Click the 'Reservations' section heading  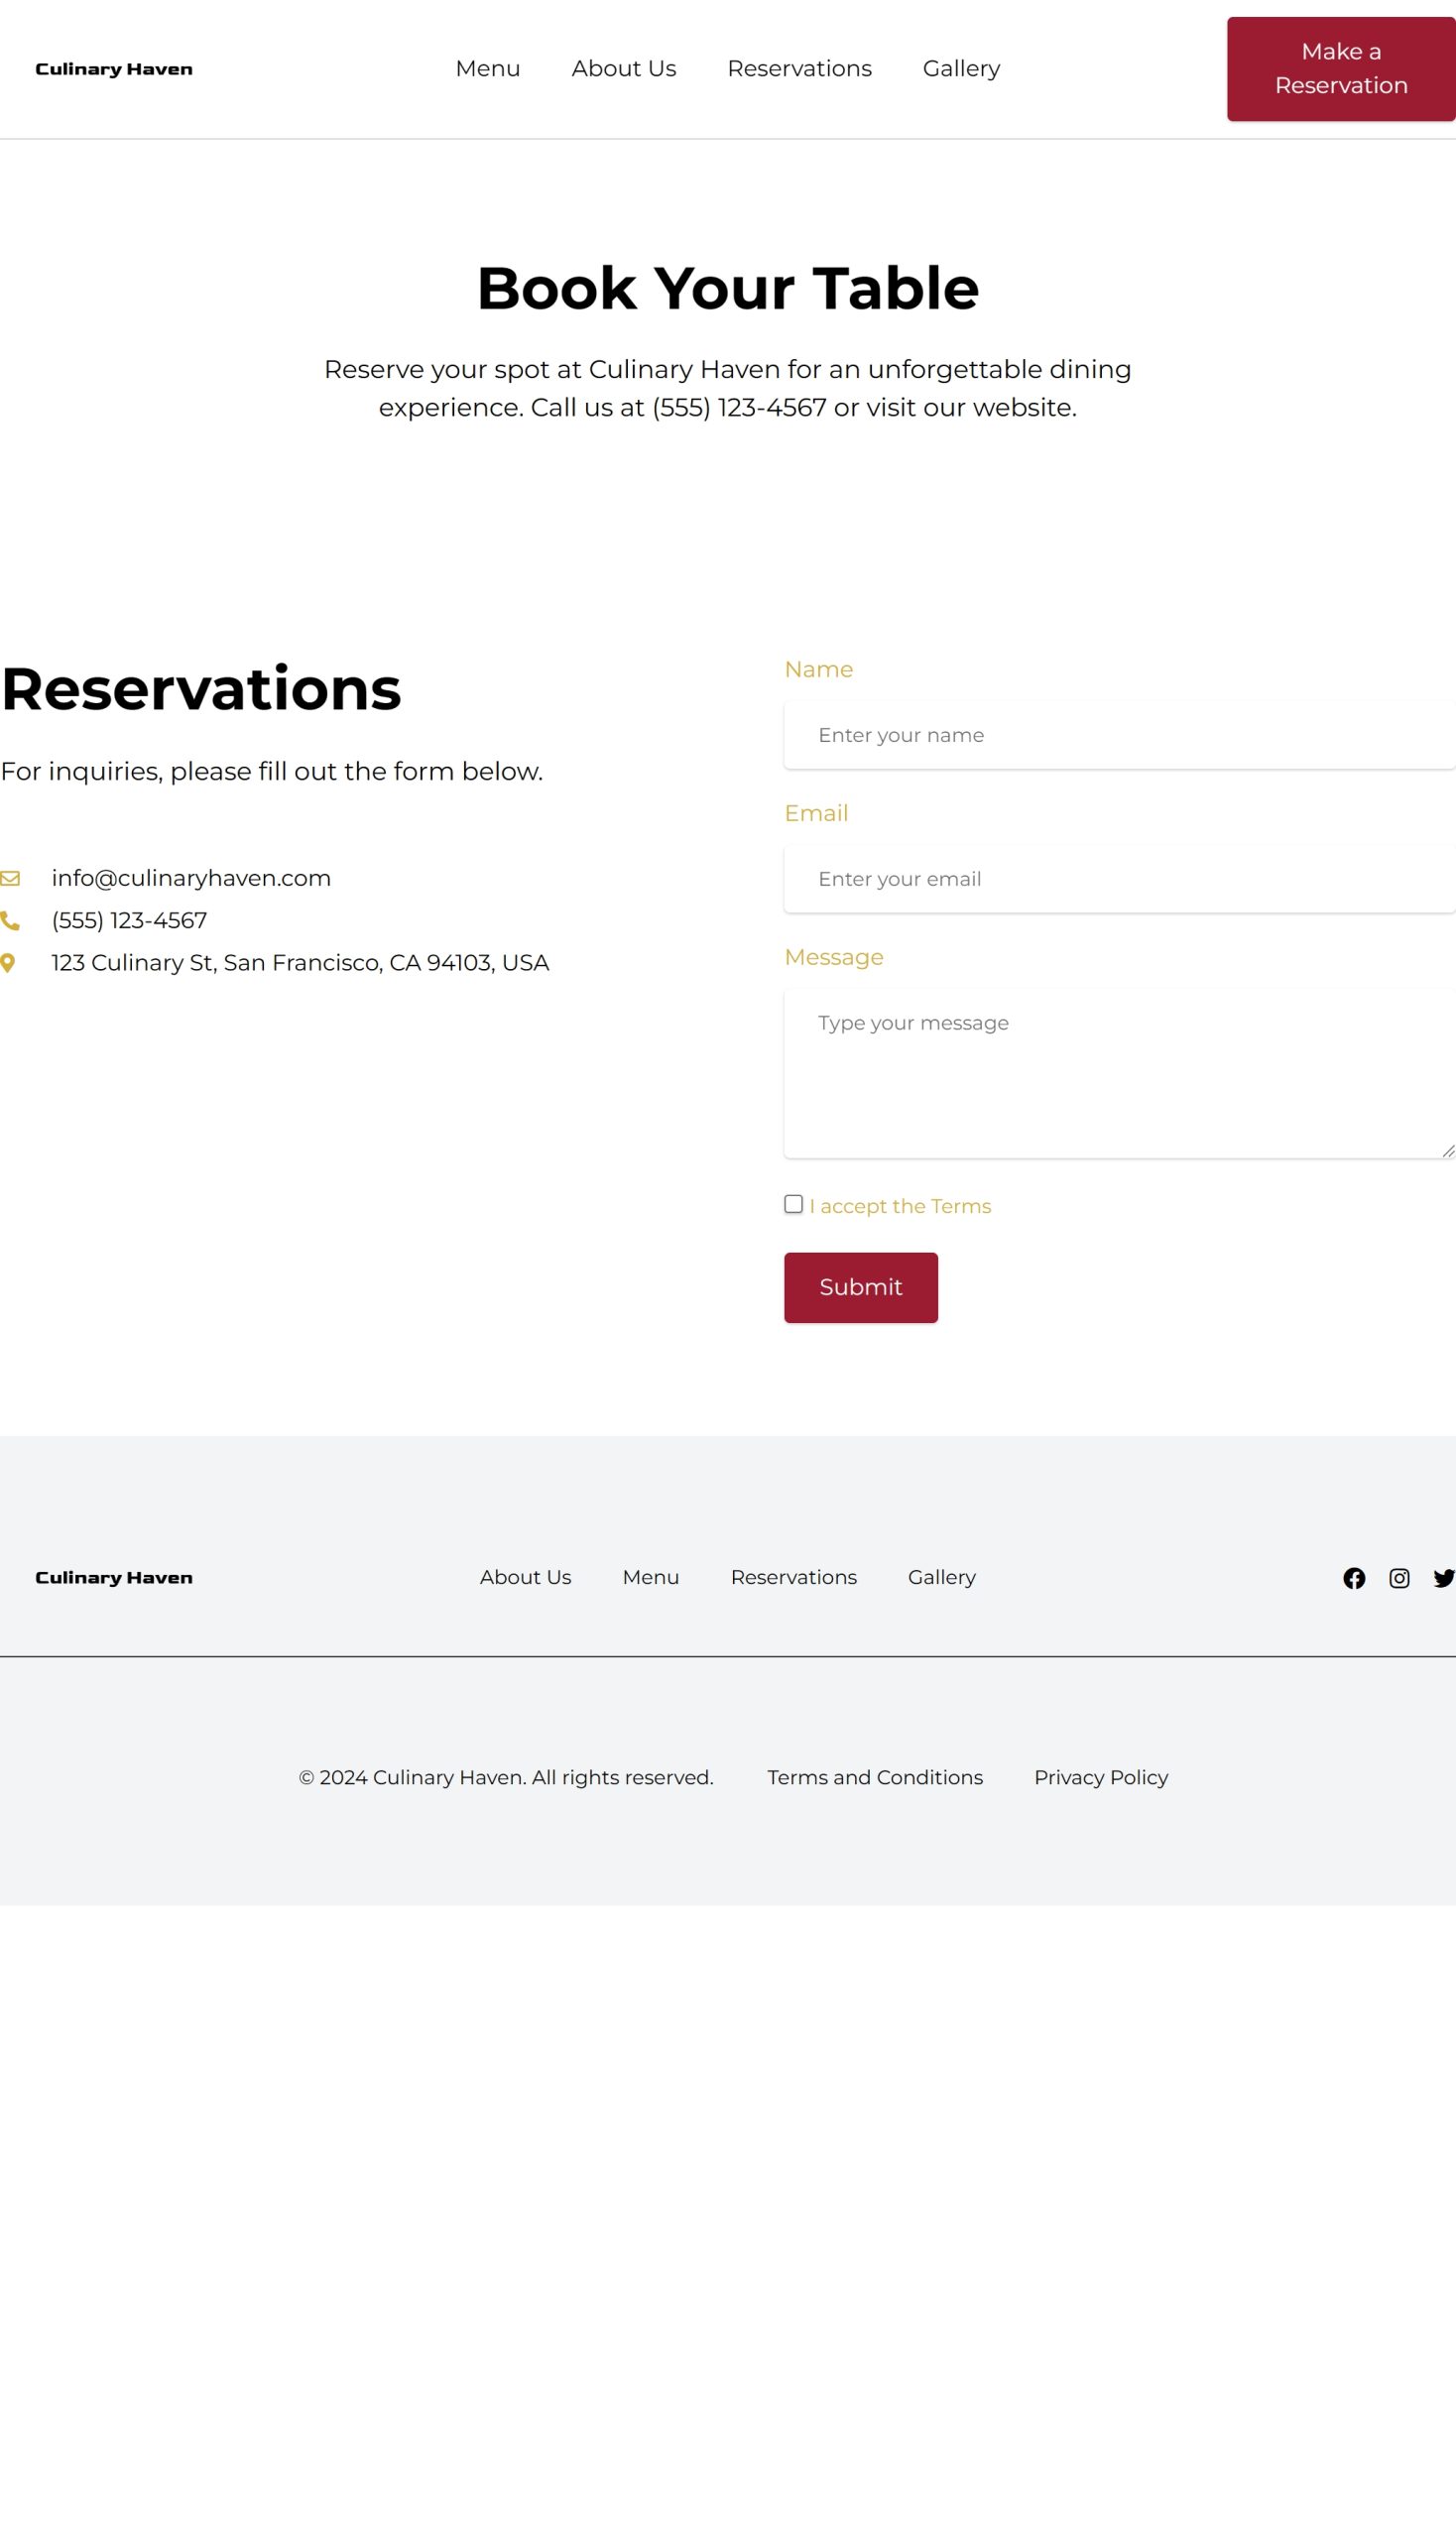click(201, 689)
